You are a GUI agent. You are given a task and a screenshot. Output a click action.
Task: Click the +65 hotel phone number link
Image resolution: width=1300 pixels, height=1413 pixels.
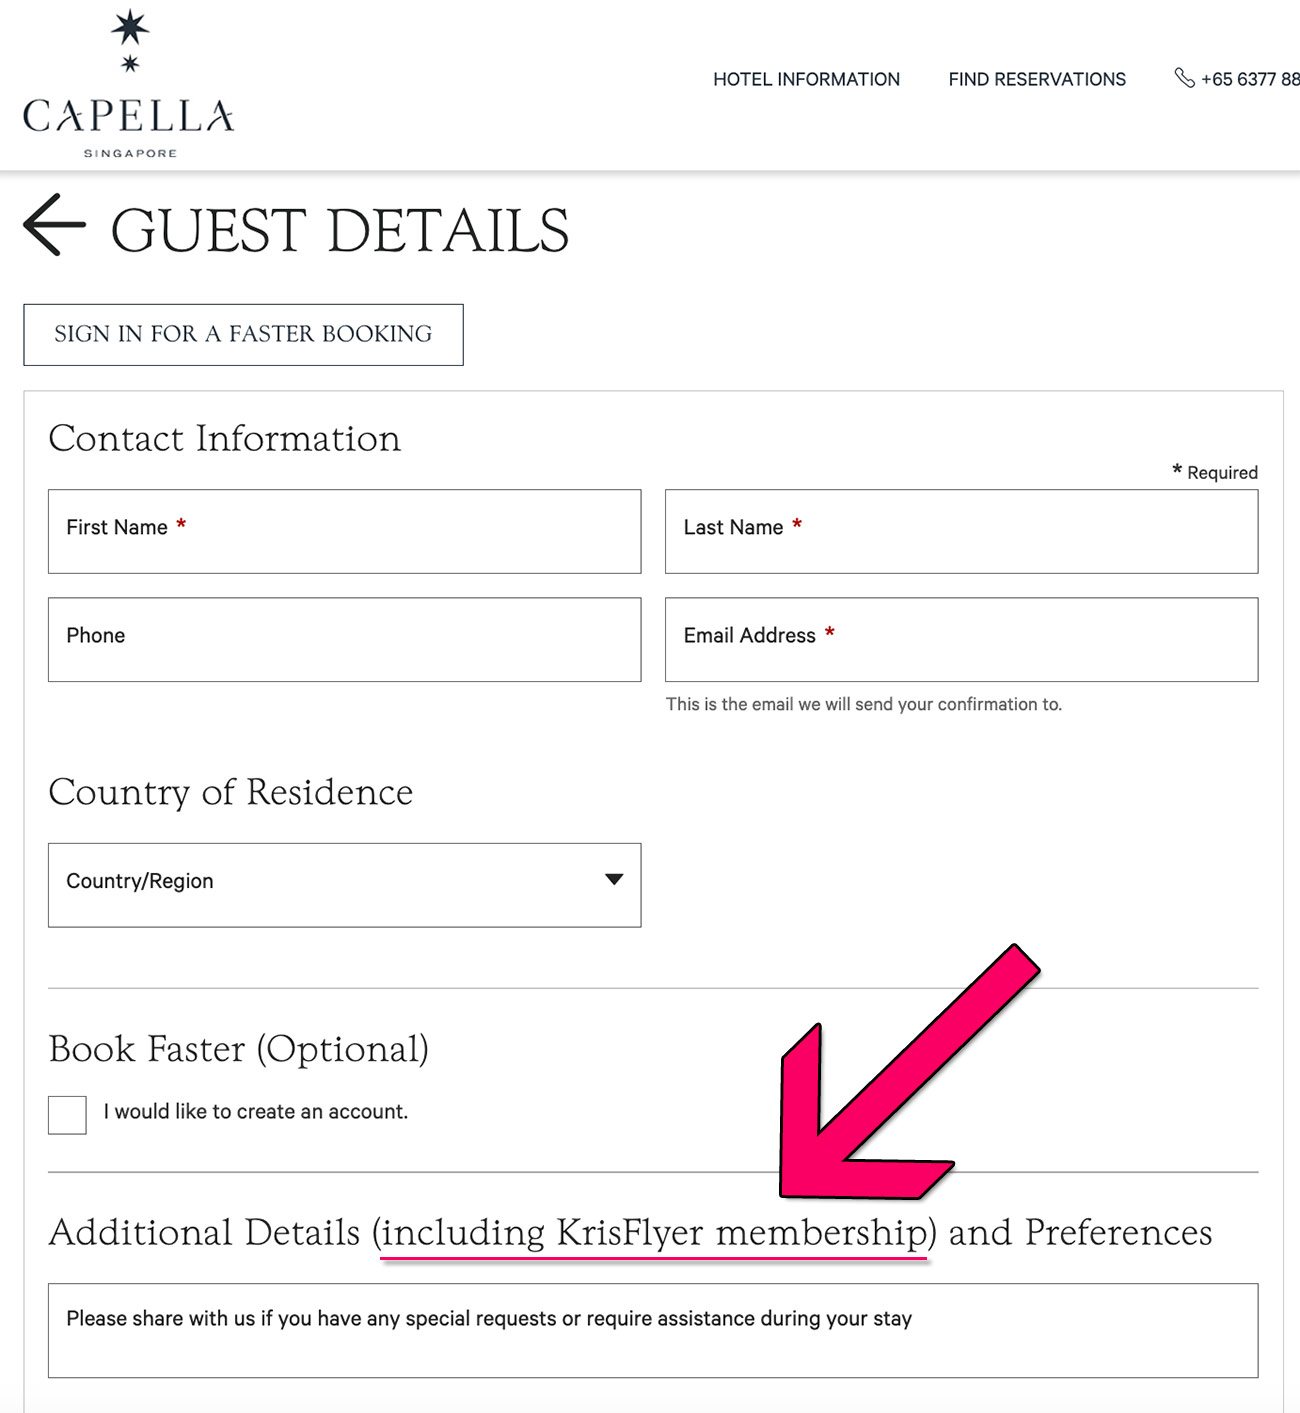pyautogui.click(x=1250, y=79)
